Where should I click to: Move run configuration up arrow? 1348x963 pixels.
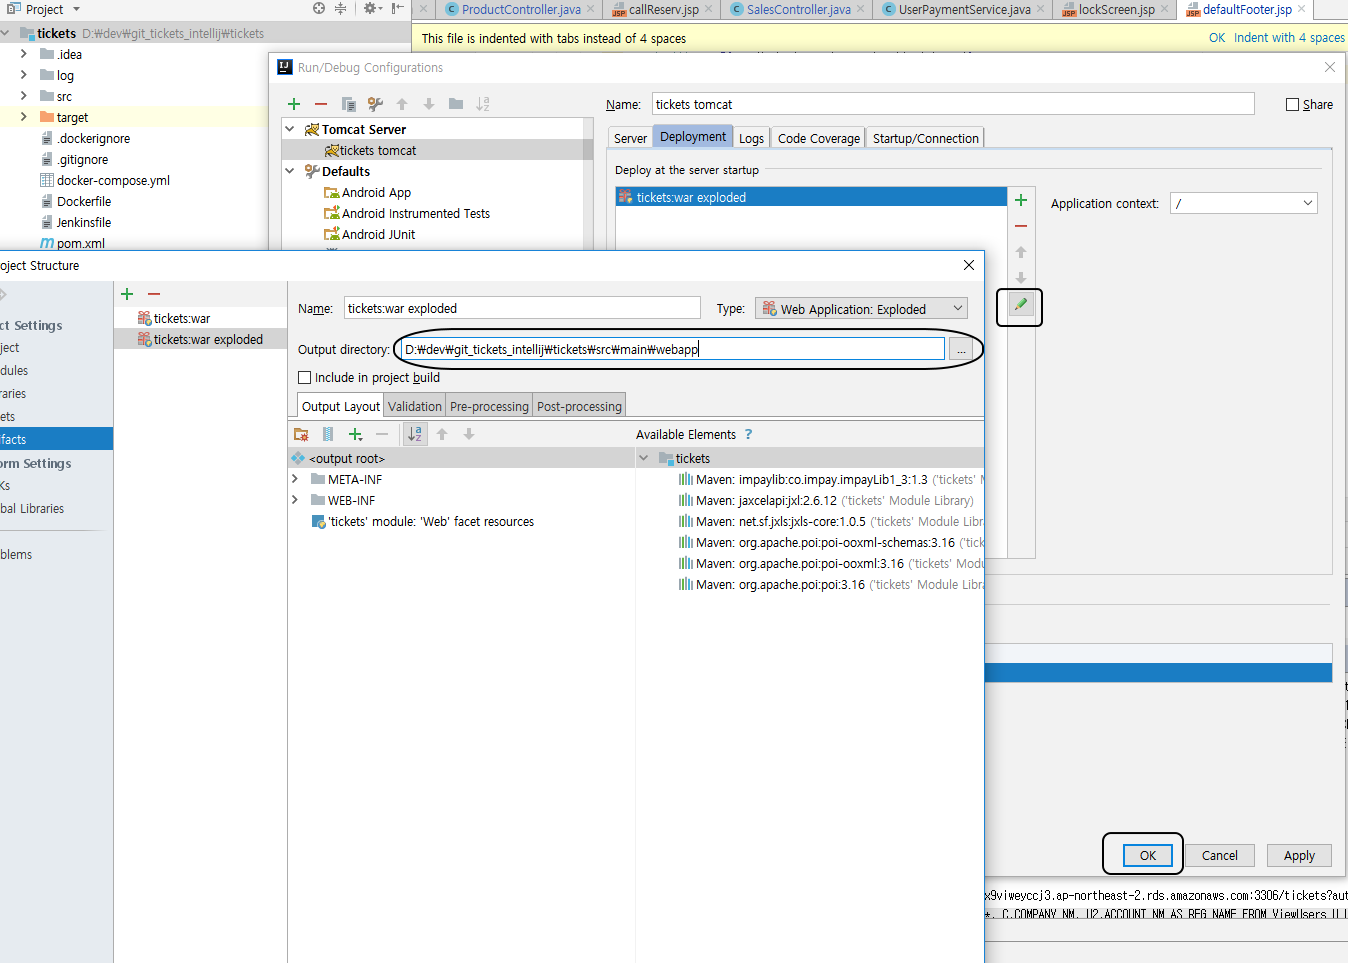pyautogui.click(x=402, y=104)
